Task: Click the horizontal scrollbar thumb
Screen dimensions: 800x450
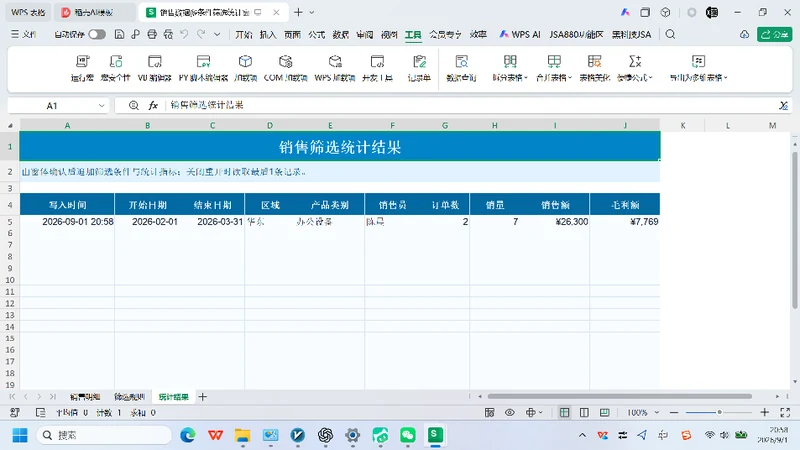Action: pos(619,396)
